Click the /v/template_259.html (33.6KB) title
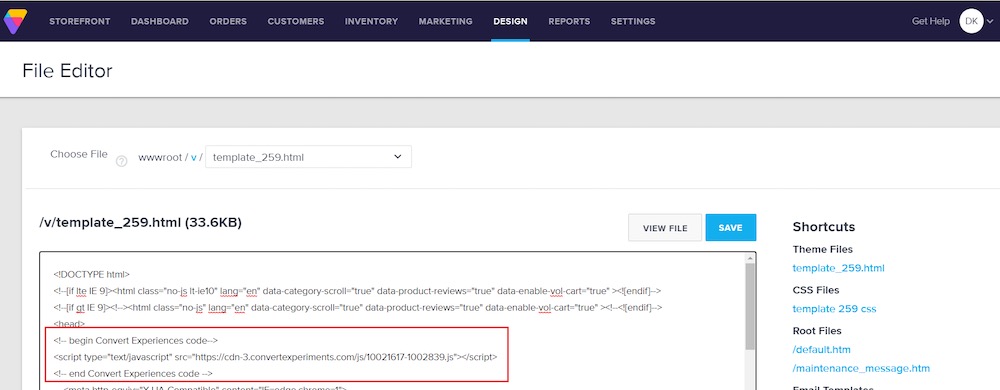The height and width of the screenshot is (390, 1000). tap(140, 222)
